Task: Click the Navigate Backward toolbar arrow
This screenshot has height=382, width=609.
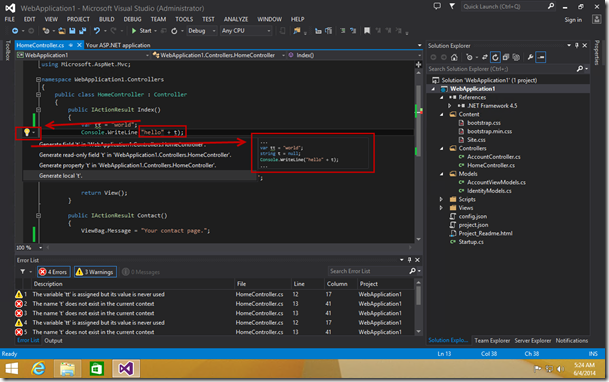Action: point(15,31)
